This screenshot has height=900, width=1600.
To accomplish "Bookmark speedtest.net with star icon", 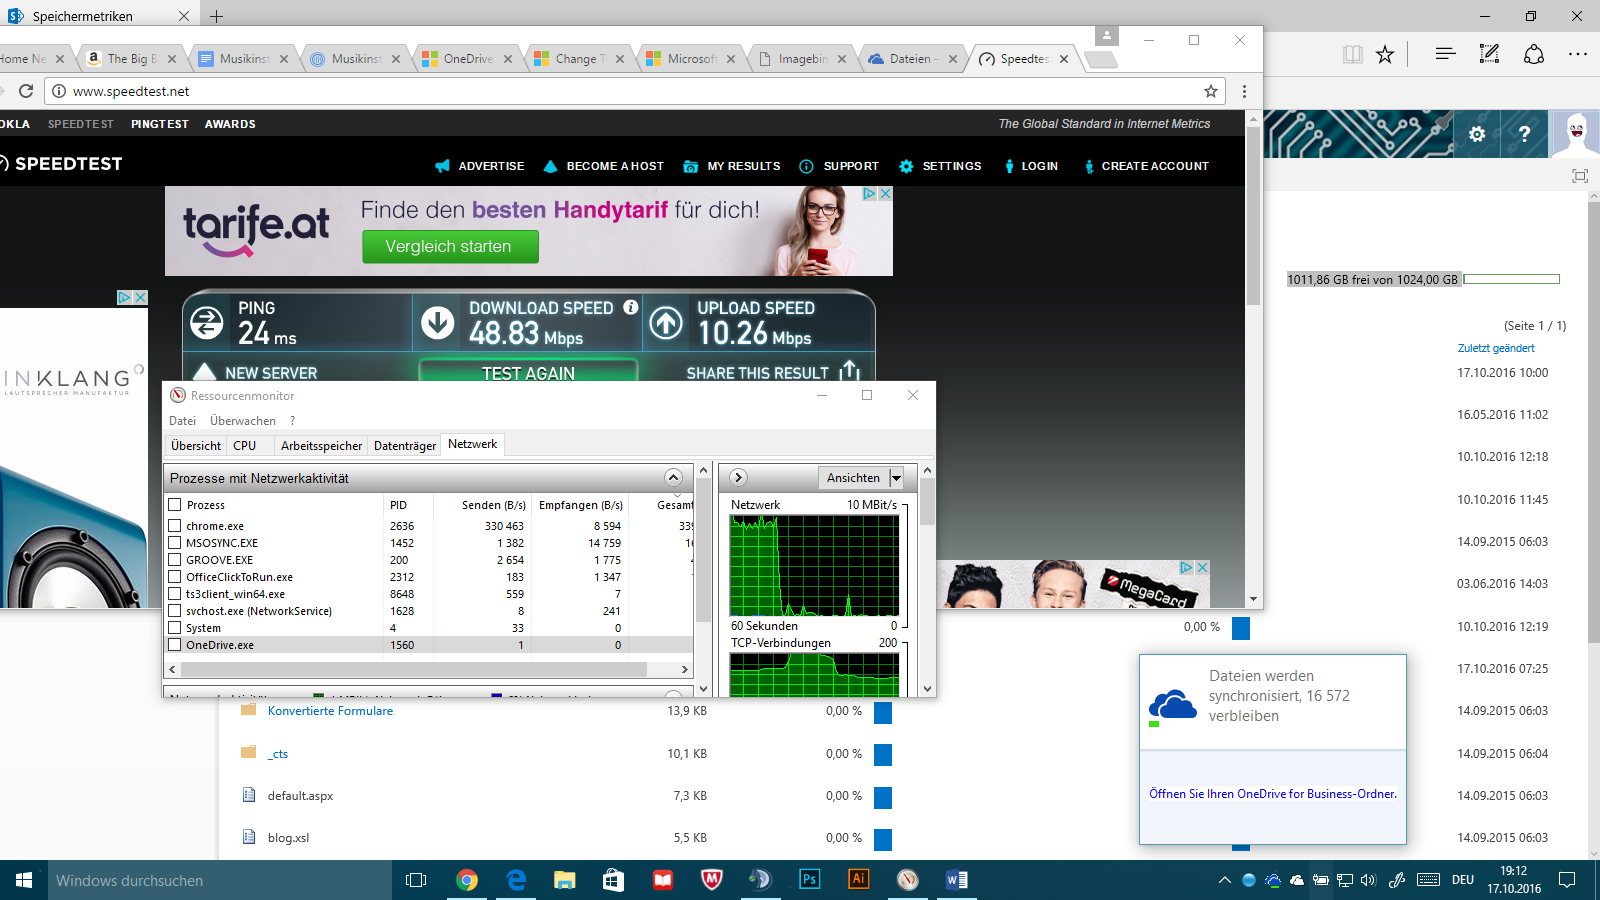I will click(1211, 91).
